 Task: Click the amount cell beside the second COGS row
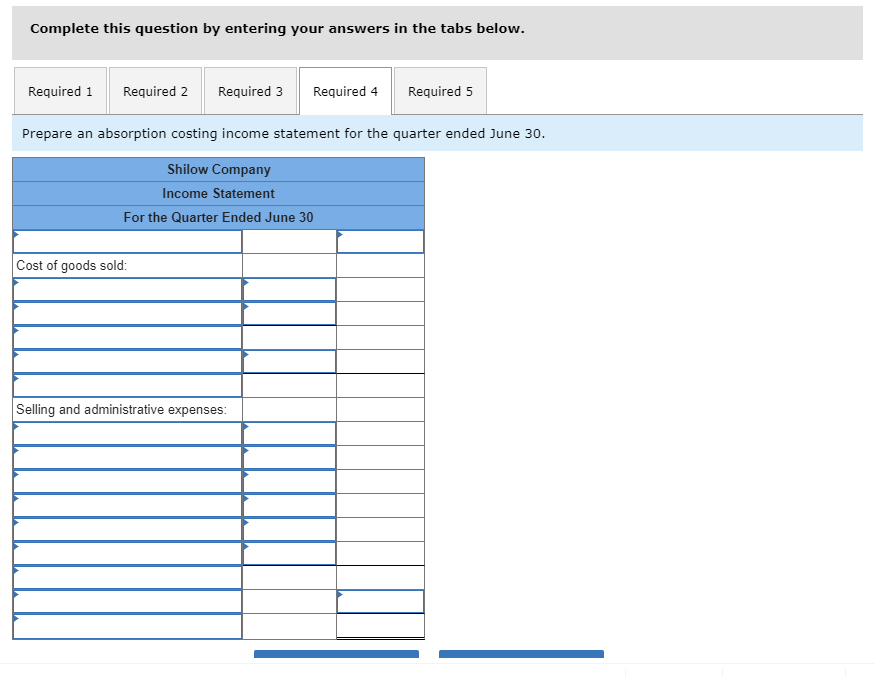tap(288, 313)
